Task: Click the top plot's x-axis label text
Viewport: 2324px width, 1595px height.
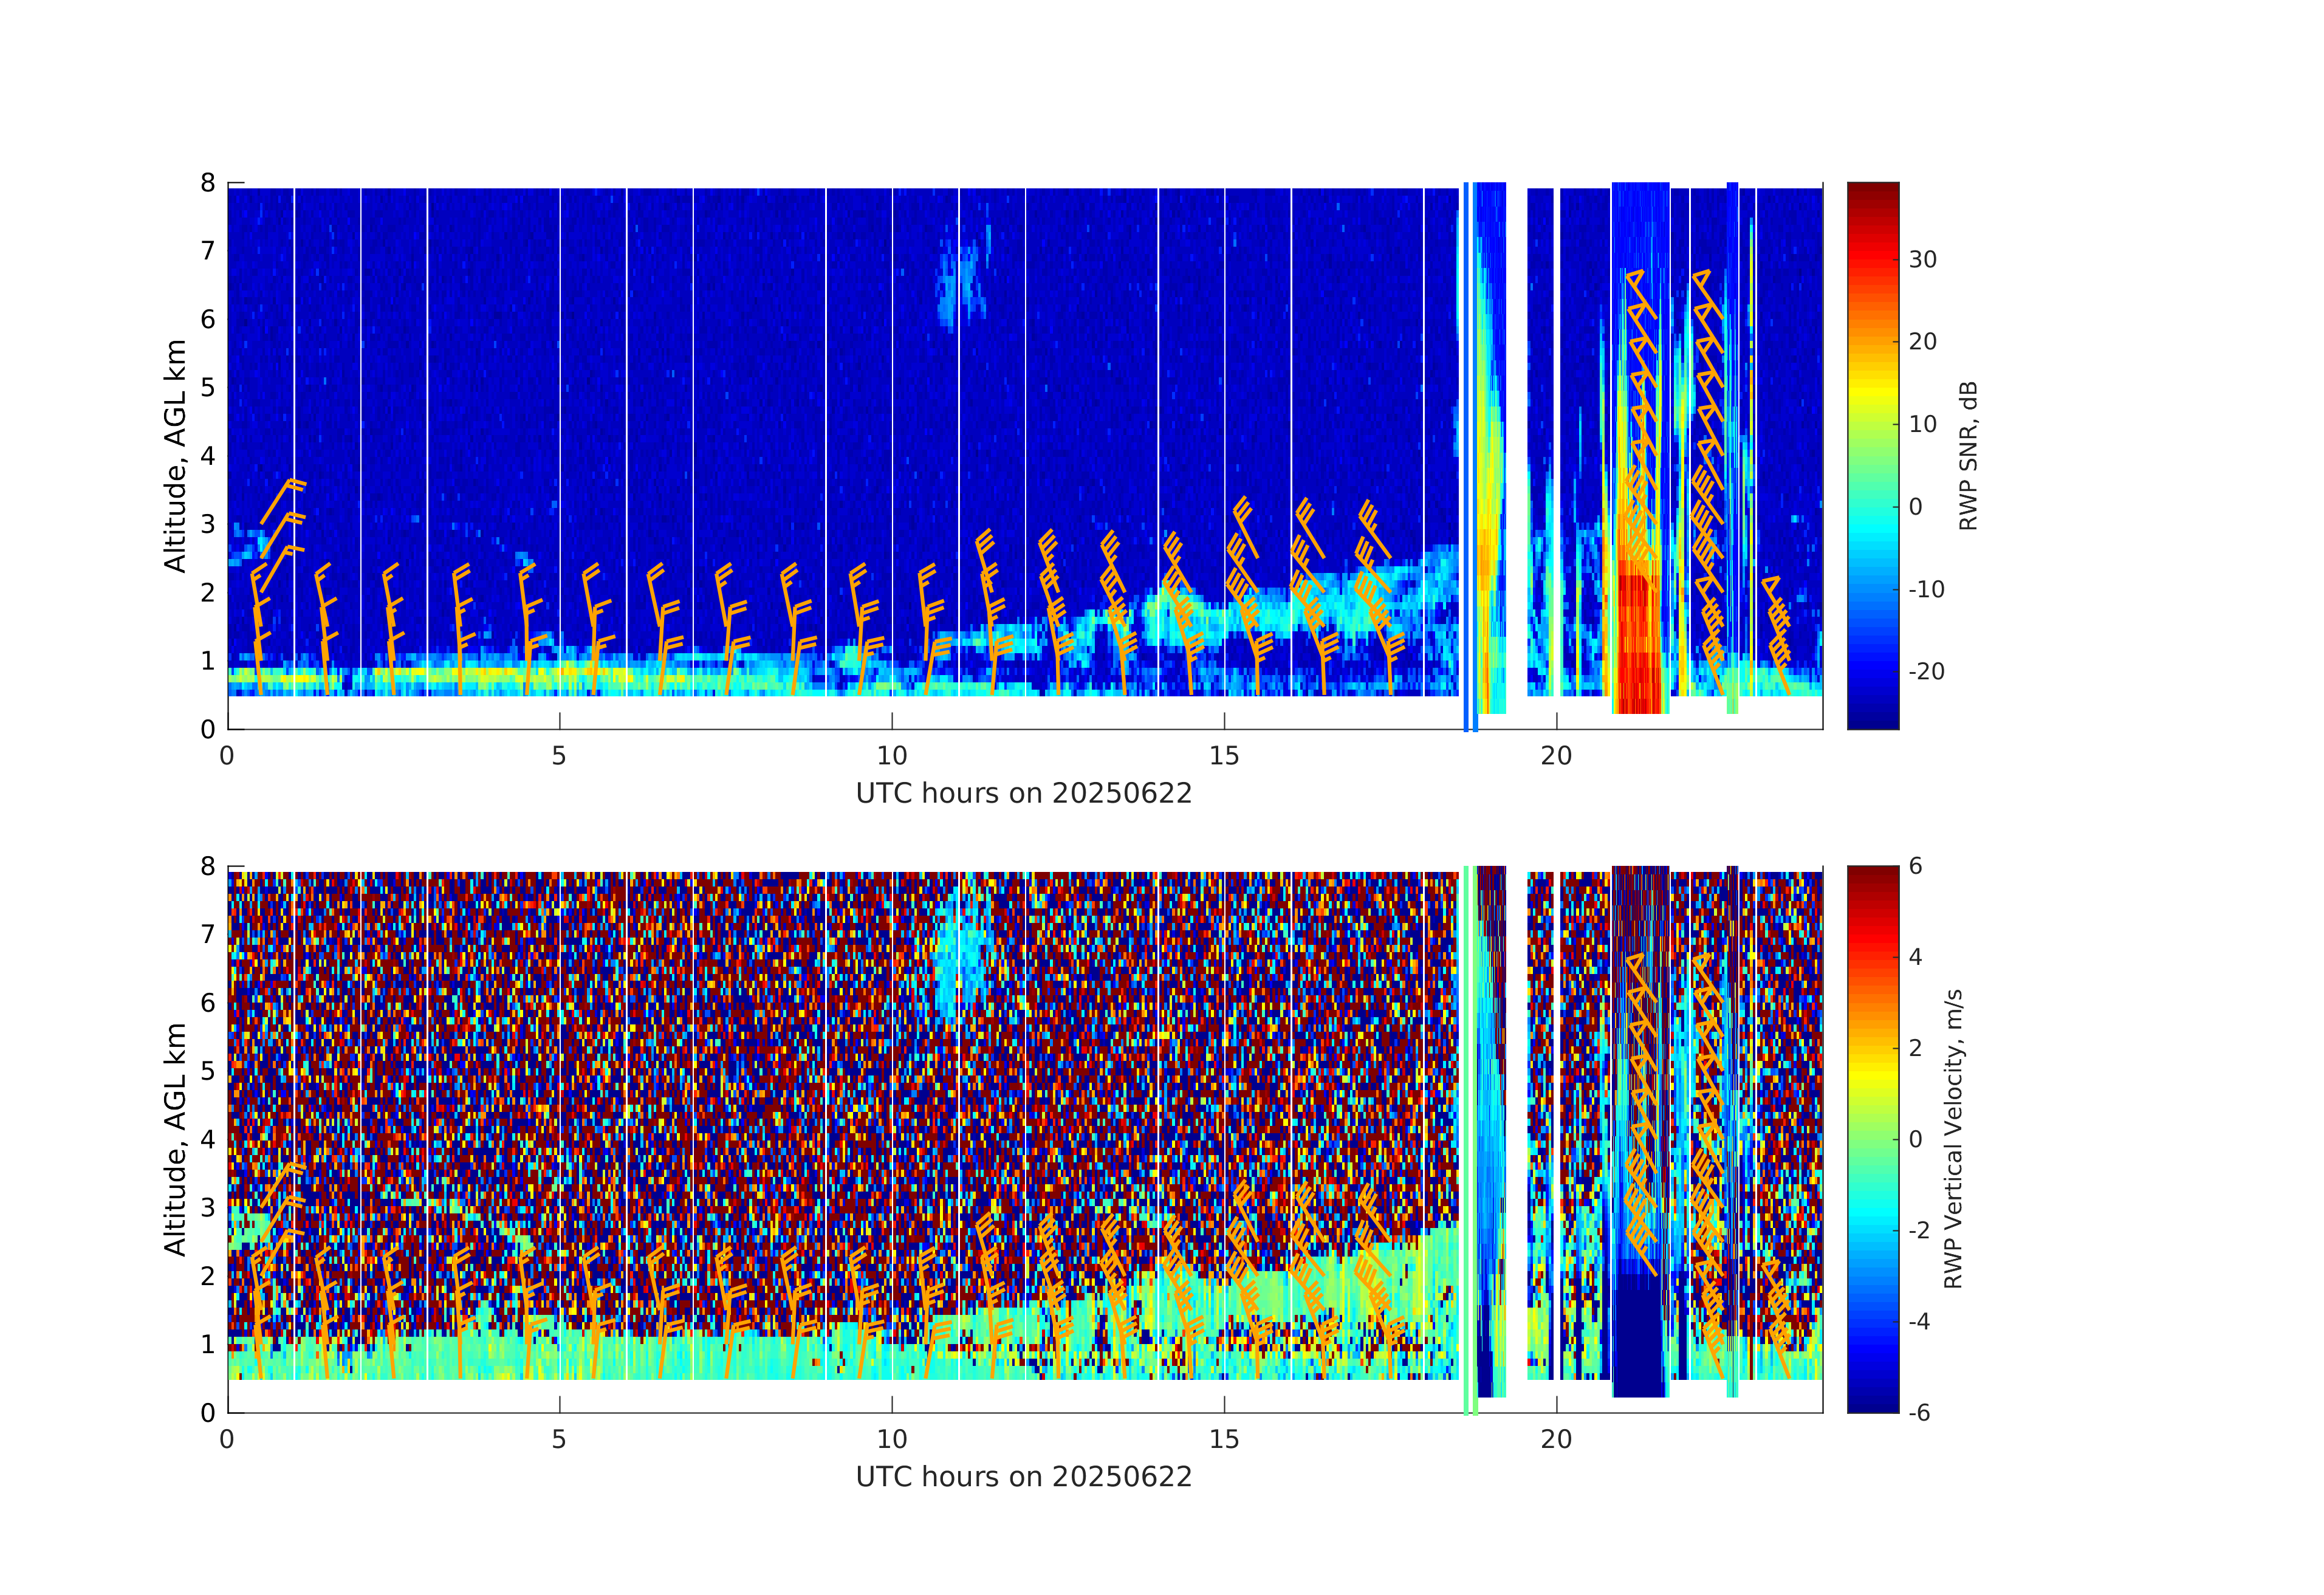Action: [x=1023, y=793]
